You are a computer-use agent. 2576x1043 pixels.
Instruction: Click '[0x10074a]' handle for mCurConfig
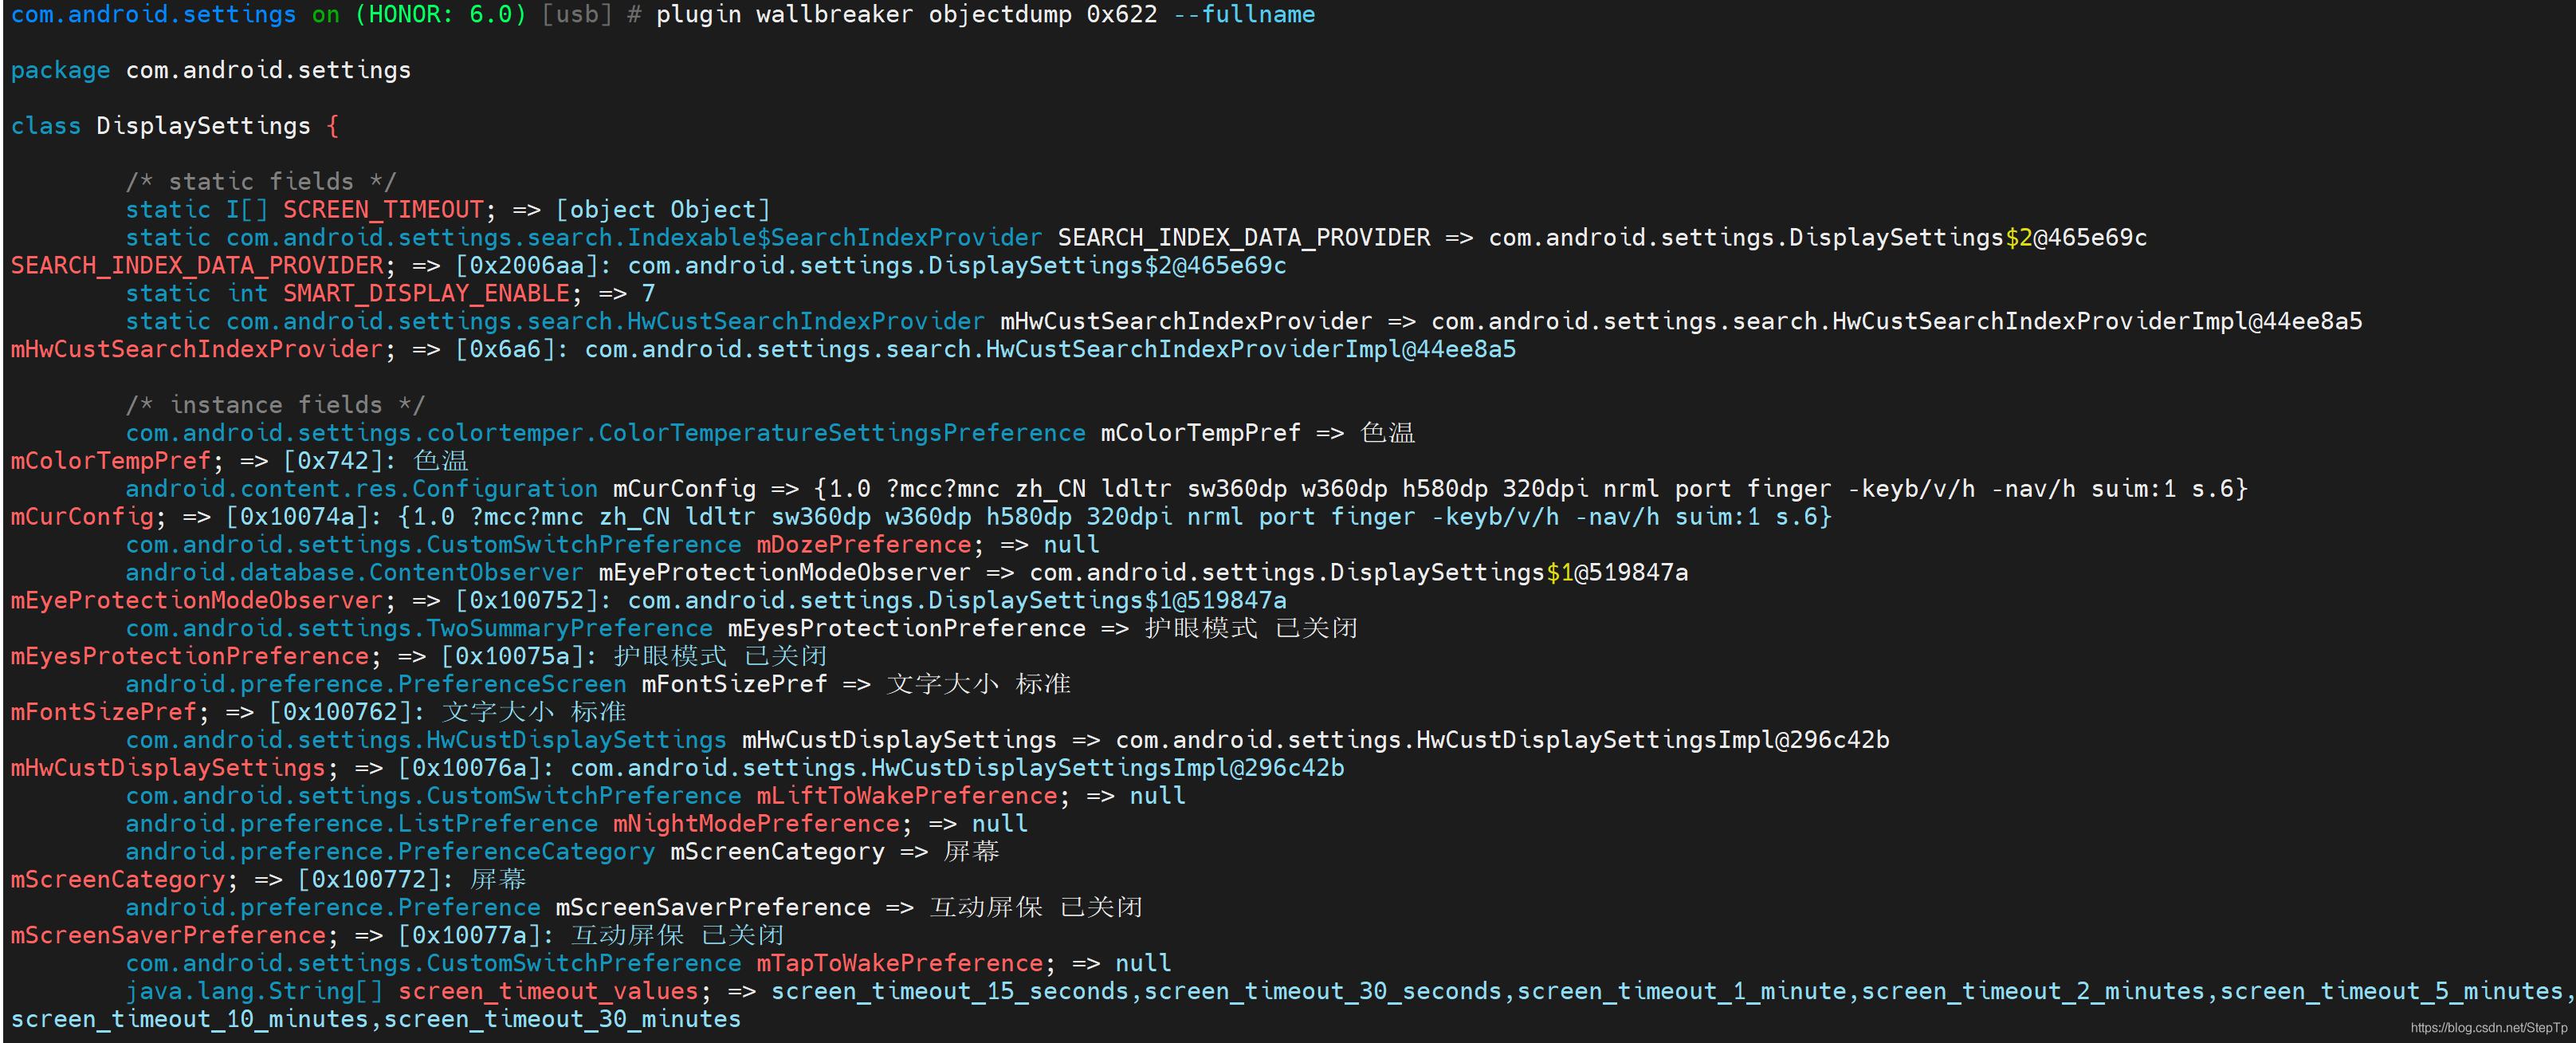[304, 517]
